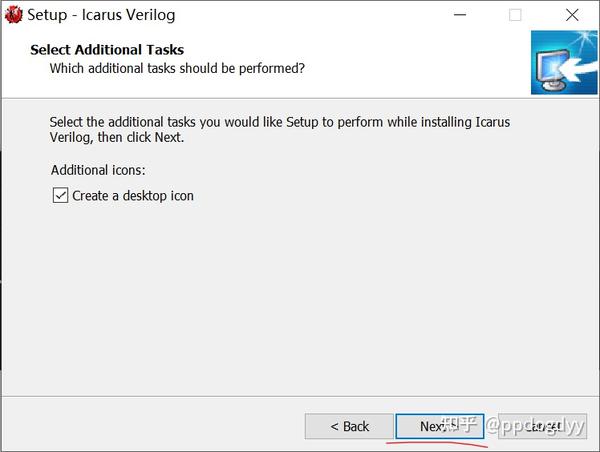Proceed by clicking the Next button
Screen dimensions: 600x452
click(440, 426)
